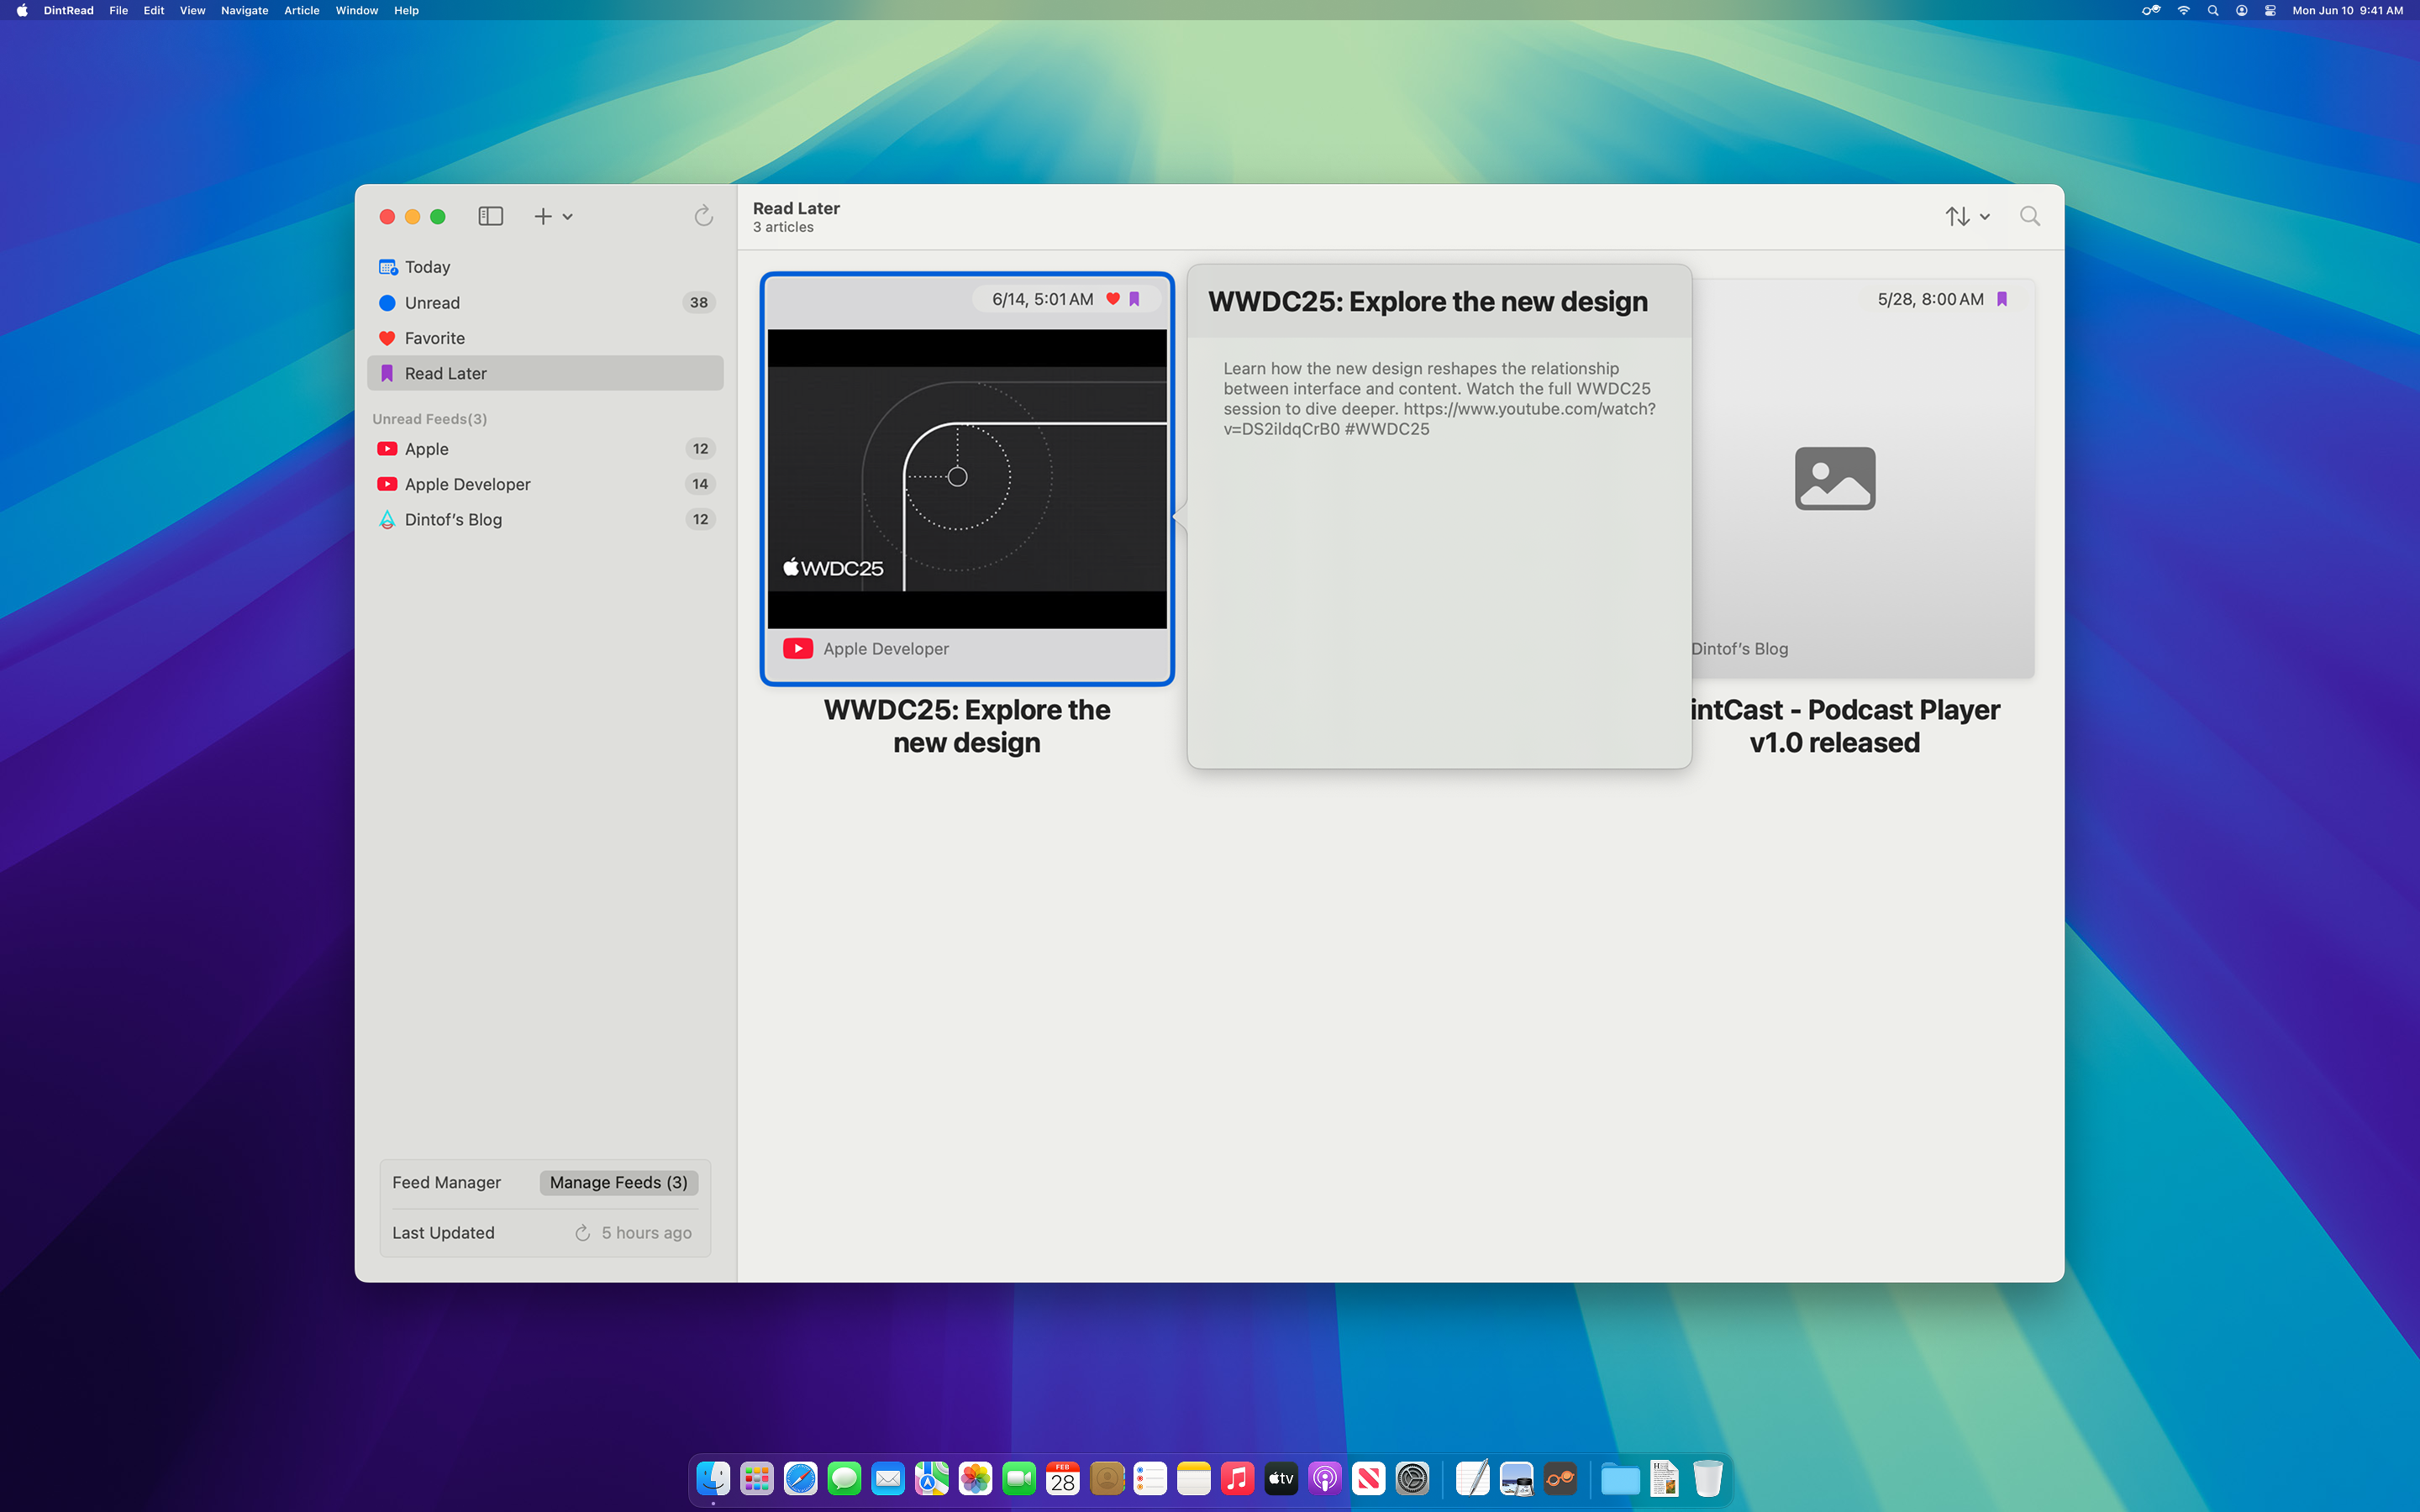Toggle the sidebar visibility icon

coord(490,216)
